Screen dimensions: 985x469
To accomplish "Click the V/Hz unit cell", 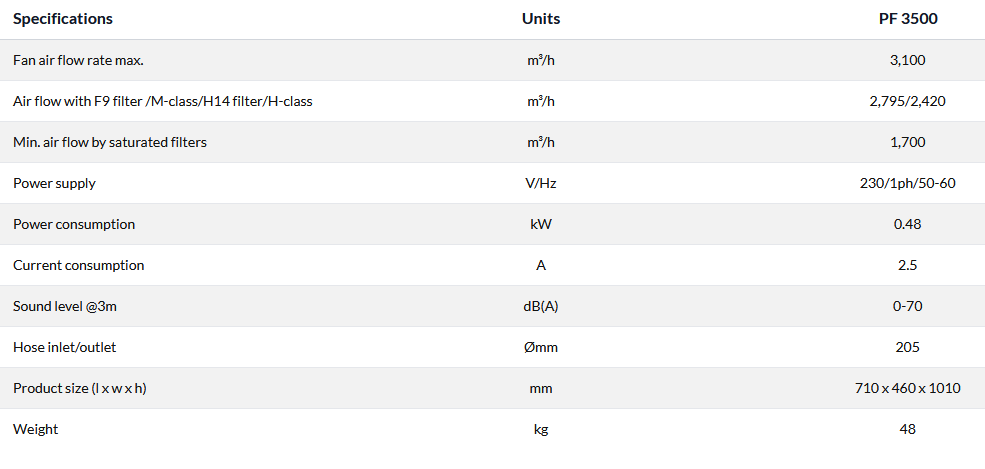I will [x=541, y=183].
